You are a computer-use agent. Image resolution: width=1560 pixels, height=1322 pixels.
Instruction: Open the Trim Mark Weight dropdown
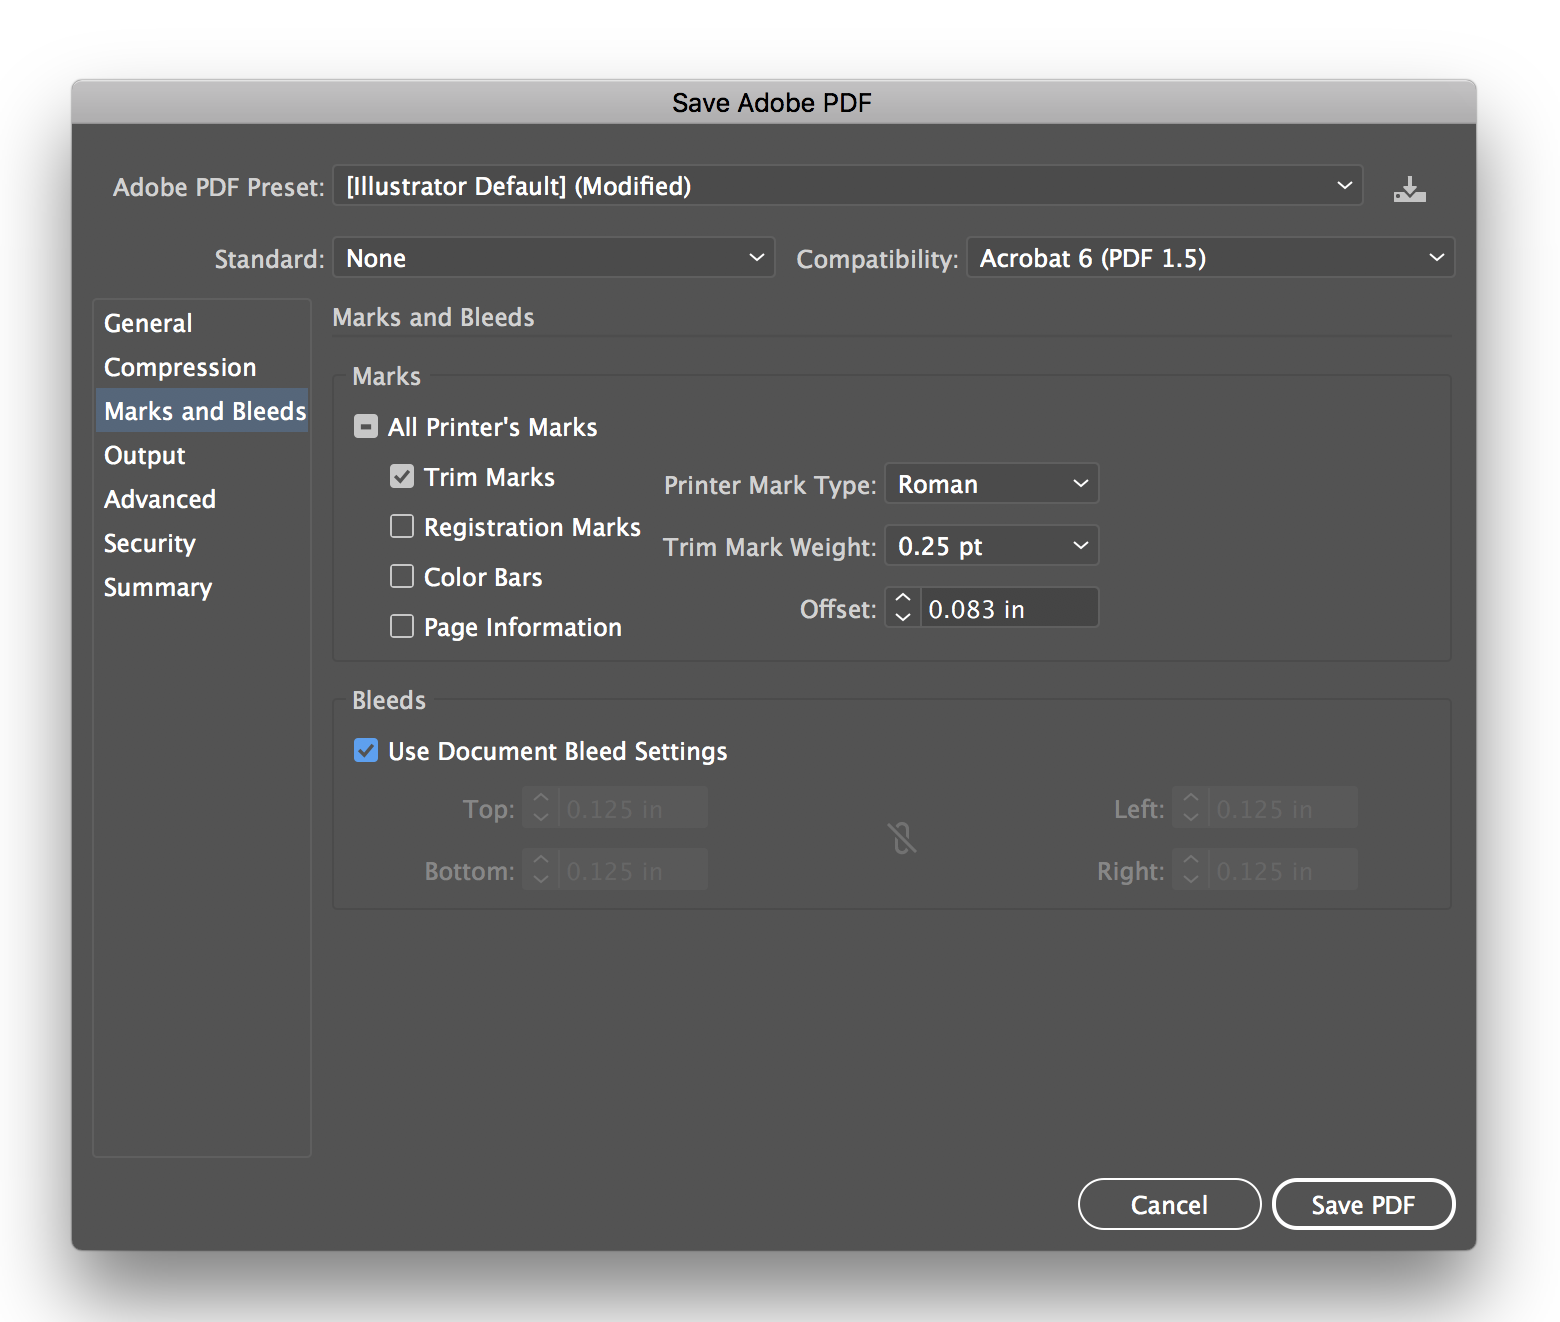click(992, 546)
